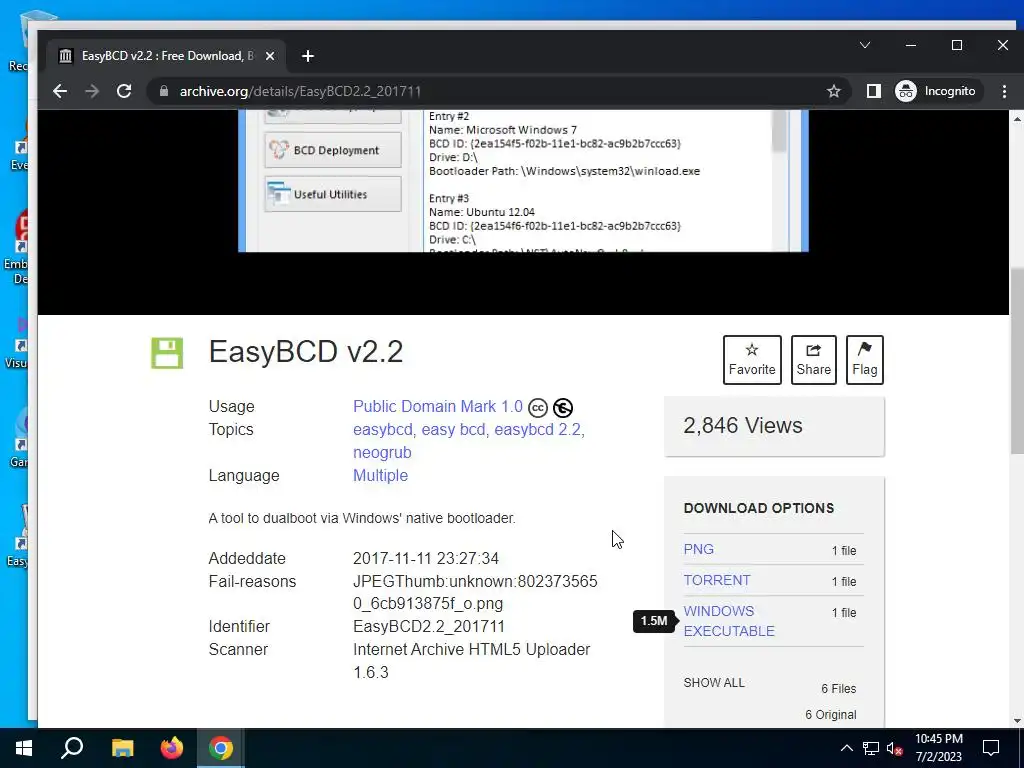Open taskbar Search magnifier
Viewport: 1024px width, 768px height.
[x=72, y=748]
